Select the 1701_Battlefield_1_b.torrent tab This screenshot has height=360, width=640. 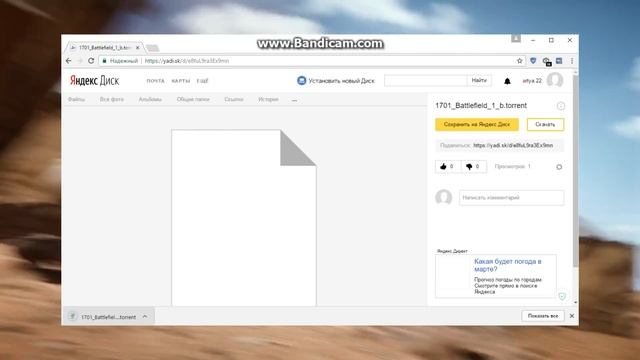tap(104, 48)
